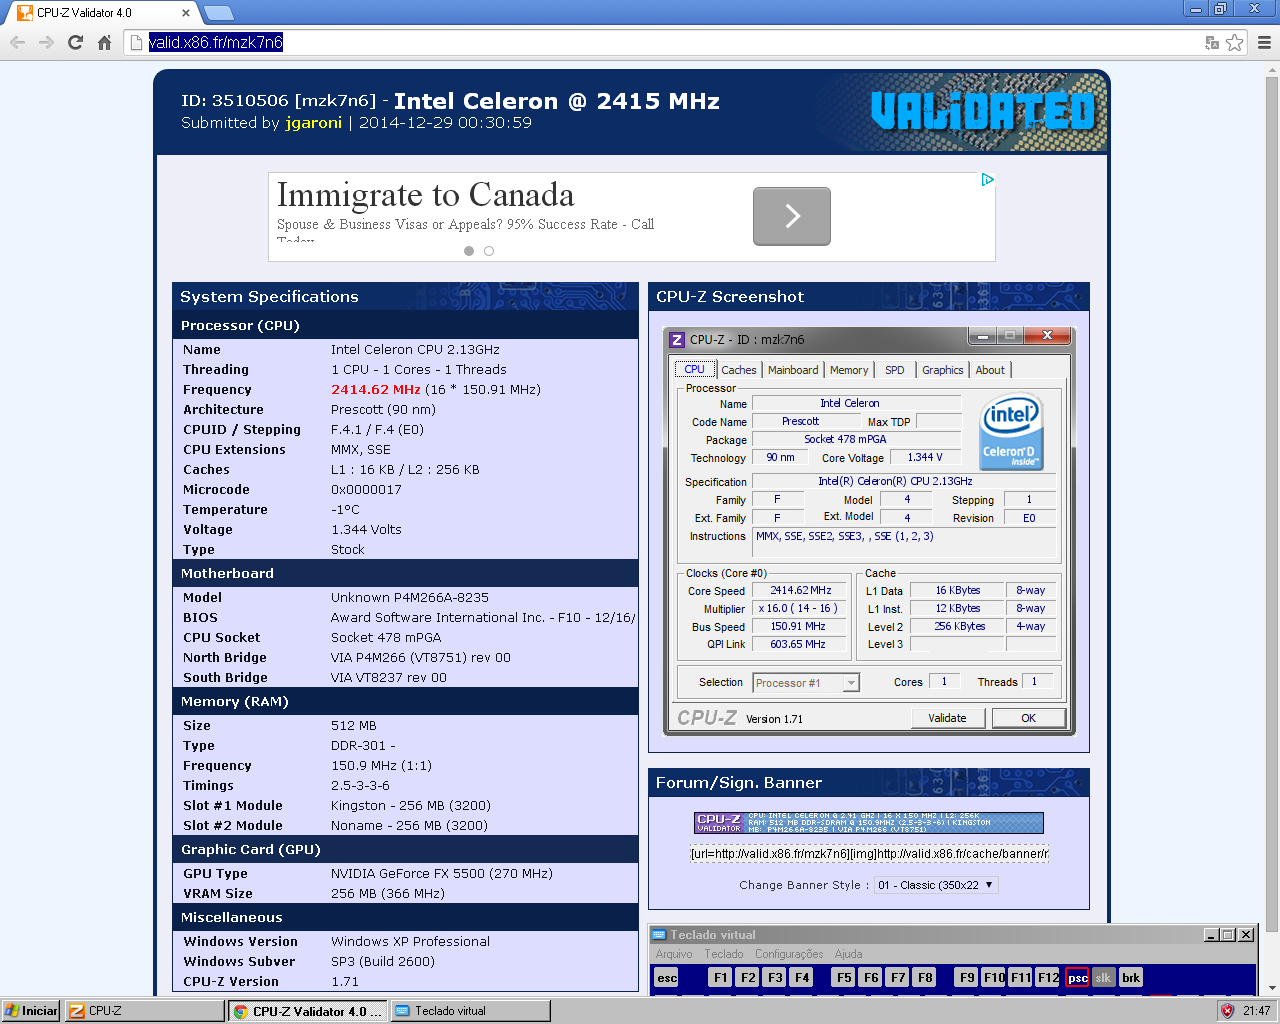The width and height of the screenshot is (1280, 1024).
Task: Click the forum banner code text field
Action: [869, 854]
